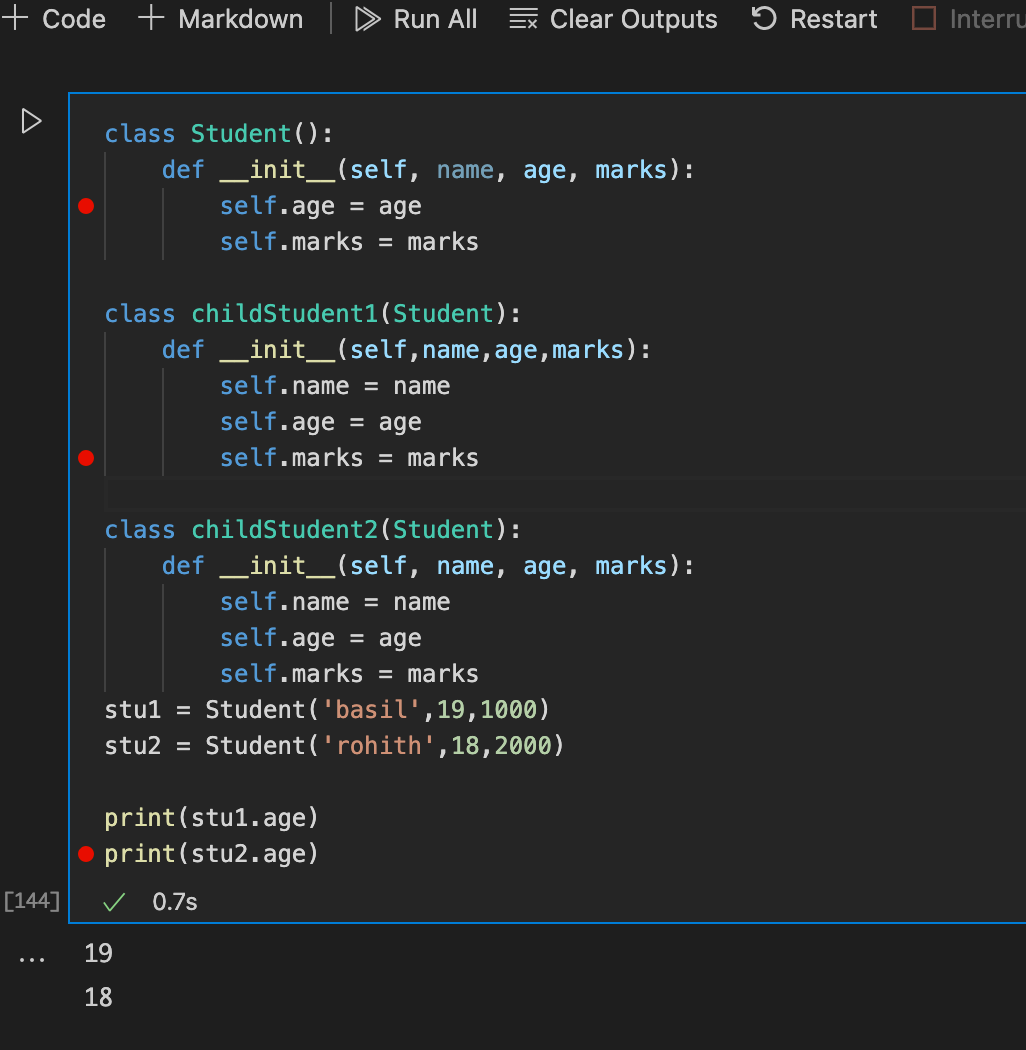
Task: Select the Run All double-arrow icon
Action: [366, 18]
